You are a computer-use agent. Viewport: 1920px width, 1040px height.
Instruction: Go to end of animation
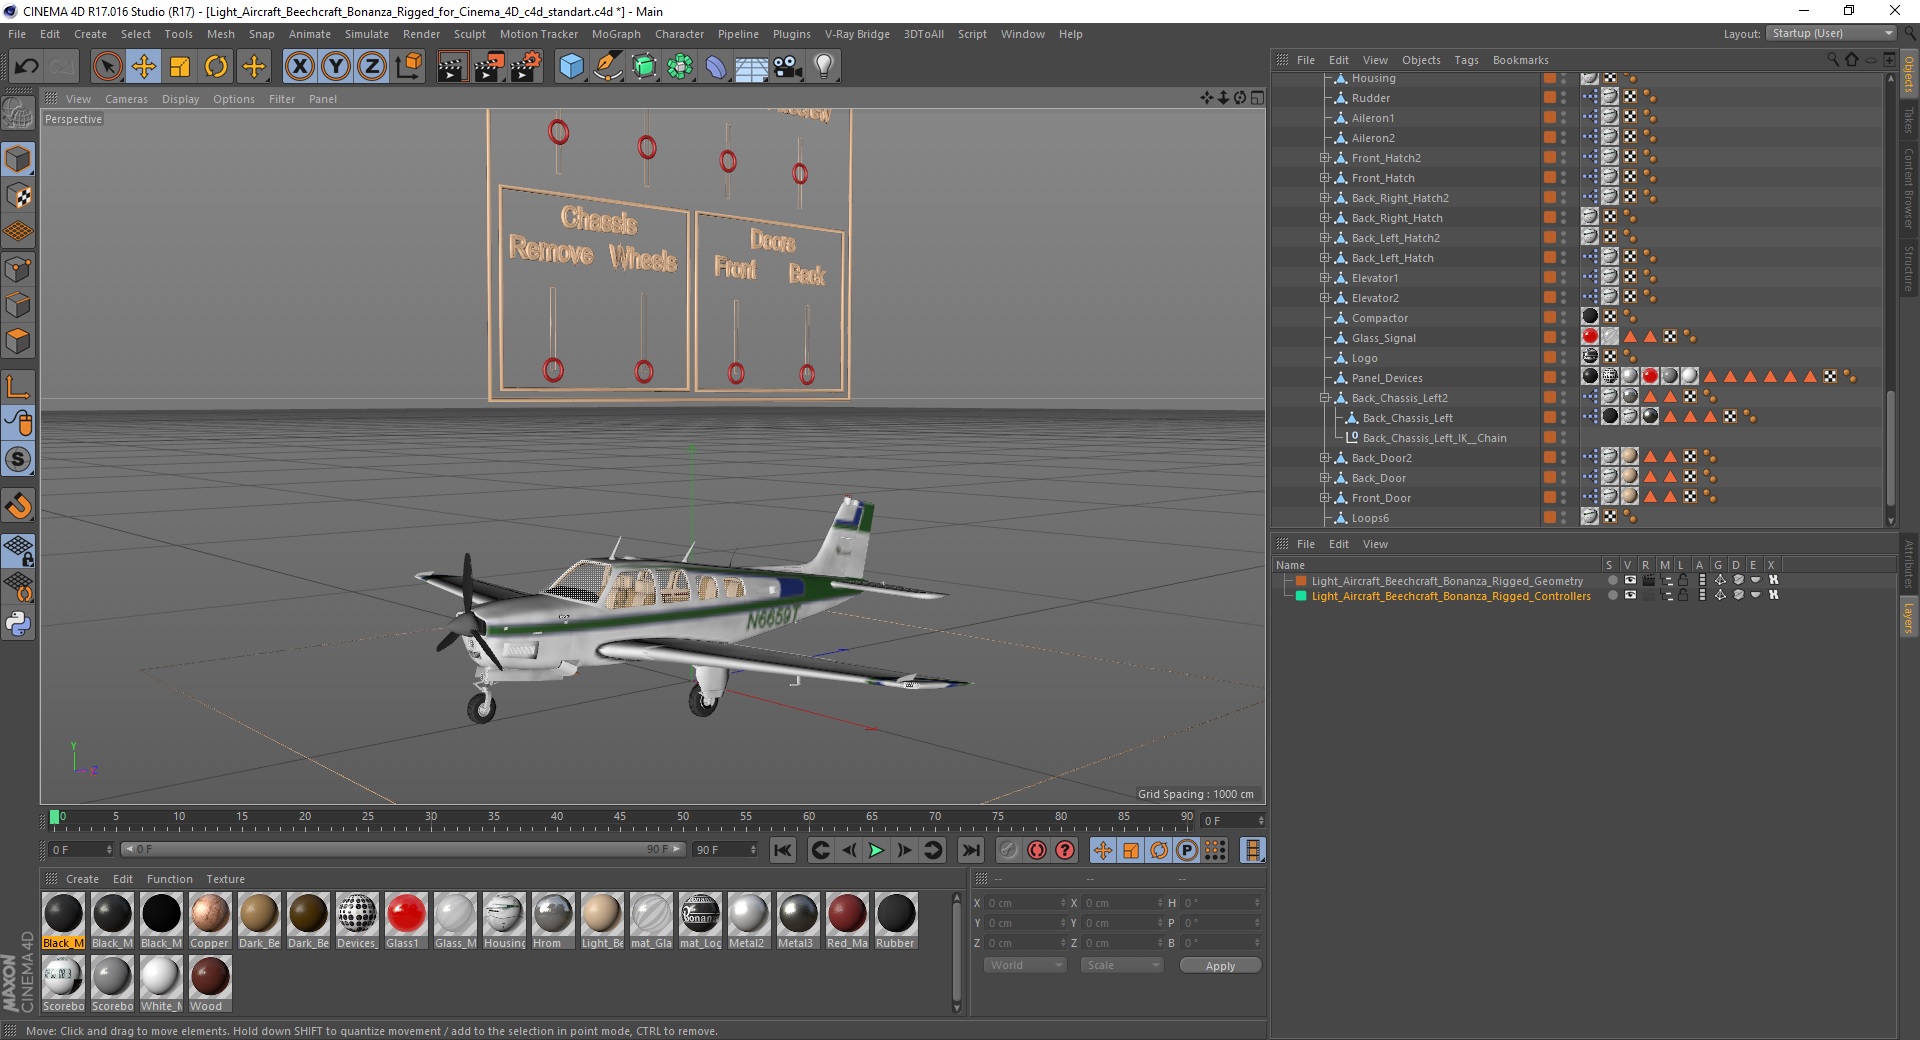(970, 850)
